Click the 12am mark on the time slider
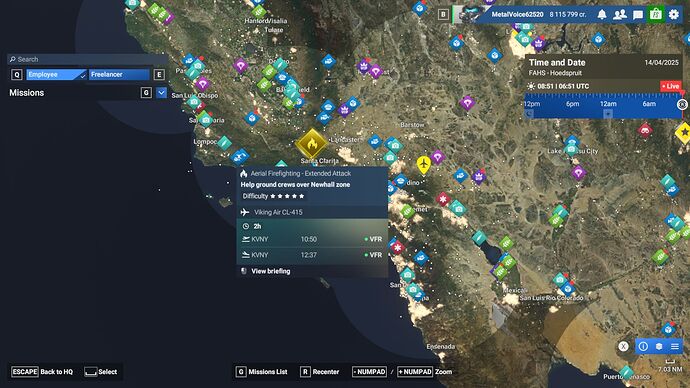The height and width of the screenshot is (388, 690). [608, 104]
